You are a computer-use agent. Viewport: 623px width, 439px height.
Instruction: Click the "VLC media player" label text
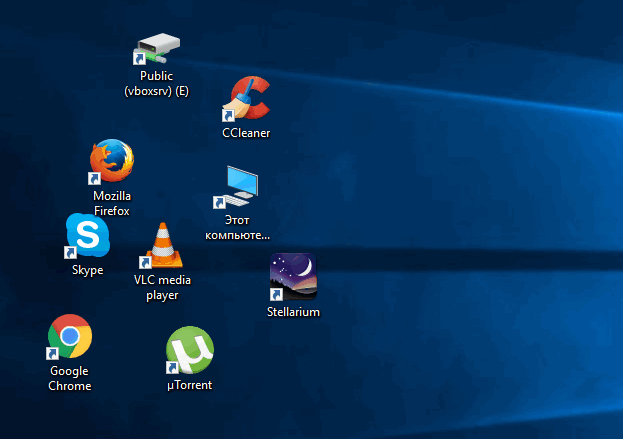[x=162, y=287]
